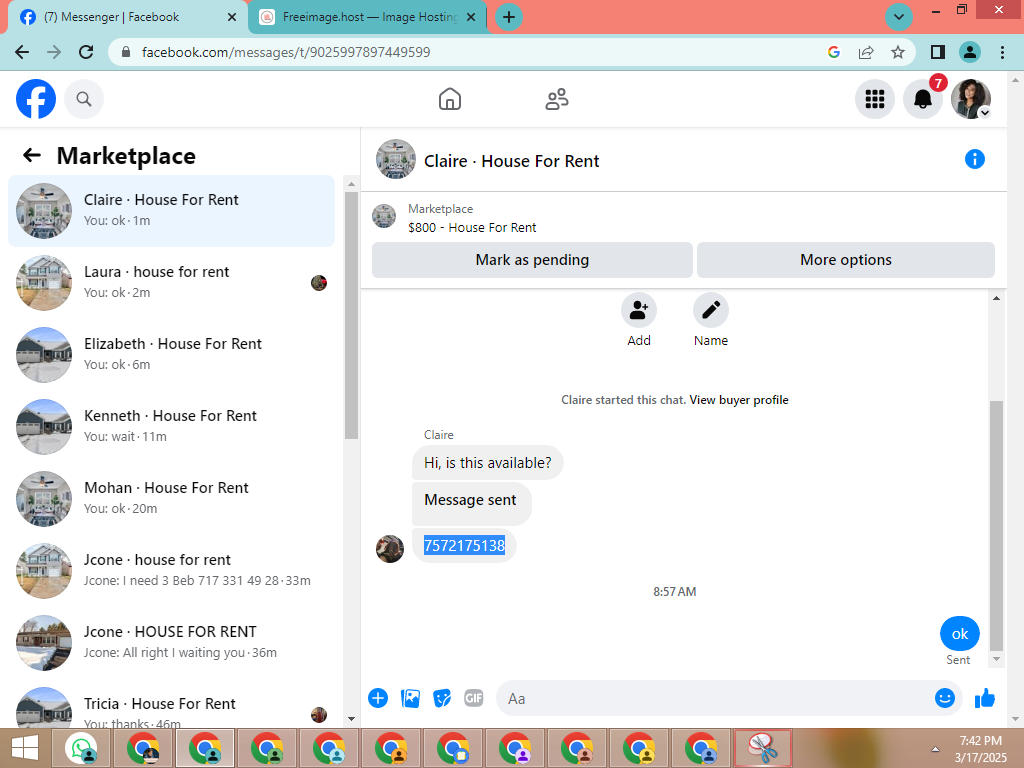Select Claire · House For Rent conversation
Screen dimensions: 1024x768
coord(171,211)
